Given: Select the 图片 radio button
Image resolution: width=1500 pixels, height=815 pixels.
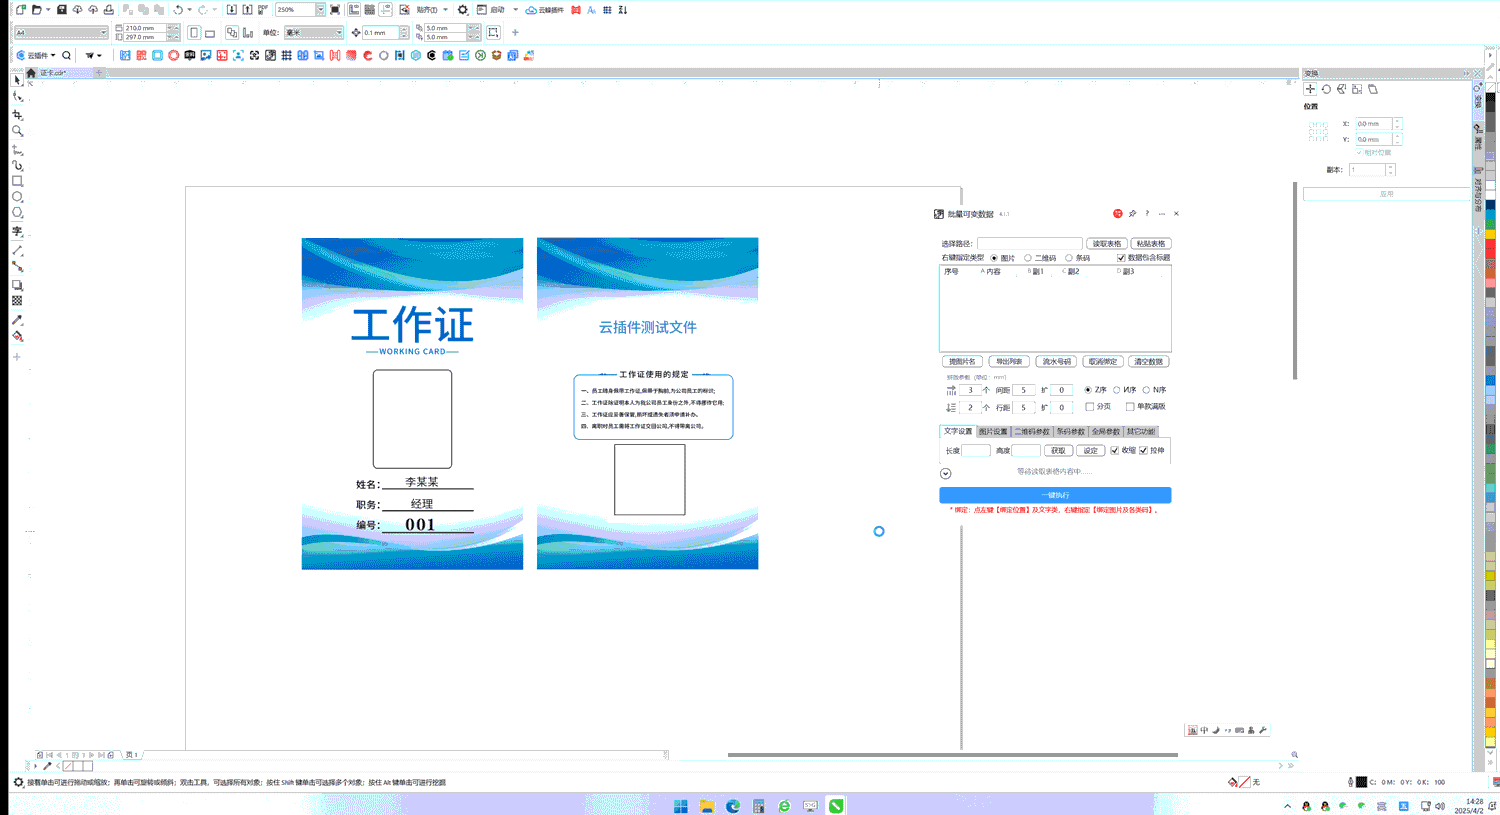Looking at the screenshot, I should [x=994, y=258].
